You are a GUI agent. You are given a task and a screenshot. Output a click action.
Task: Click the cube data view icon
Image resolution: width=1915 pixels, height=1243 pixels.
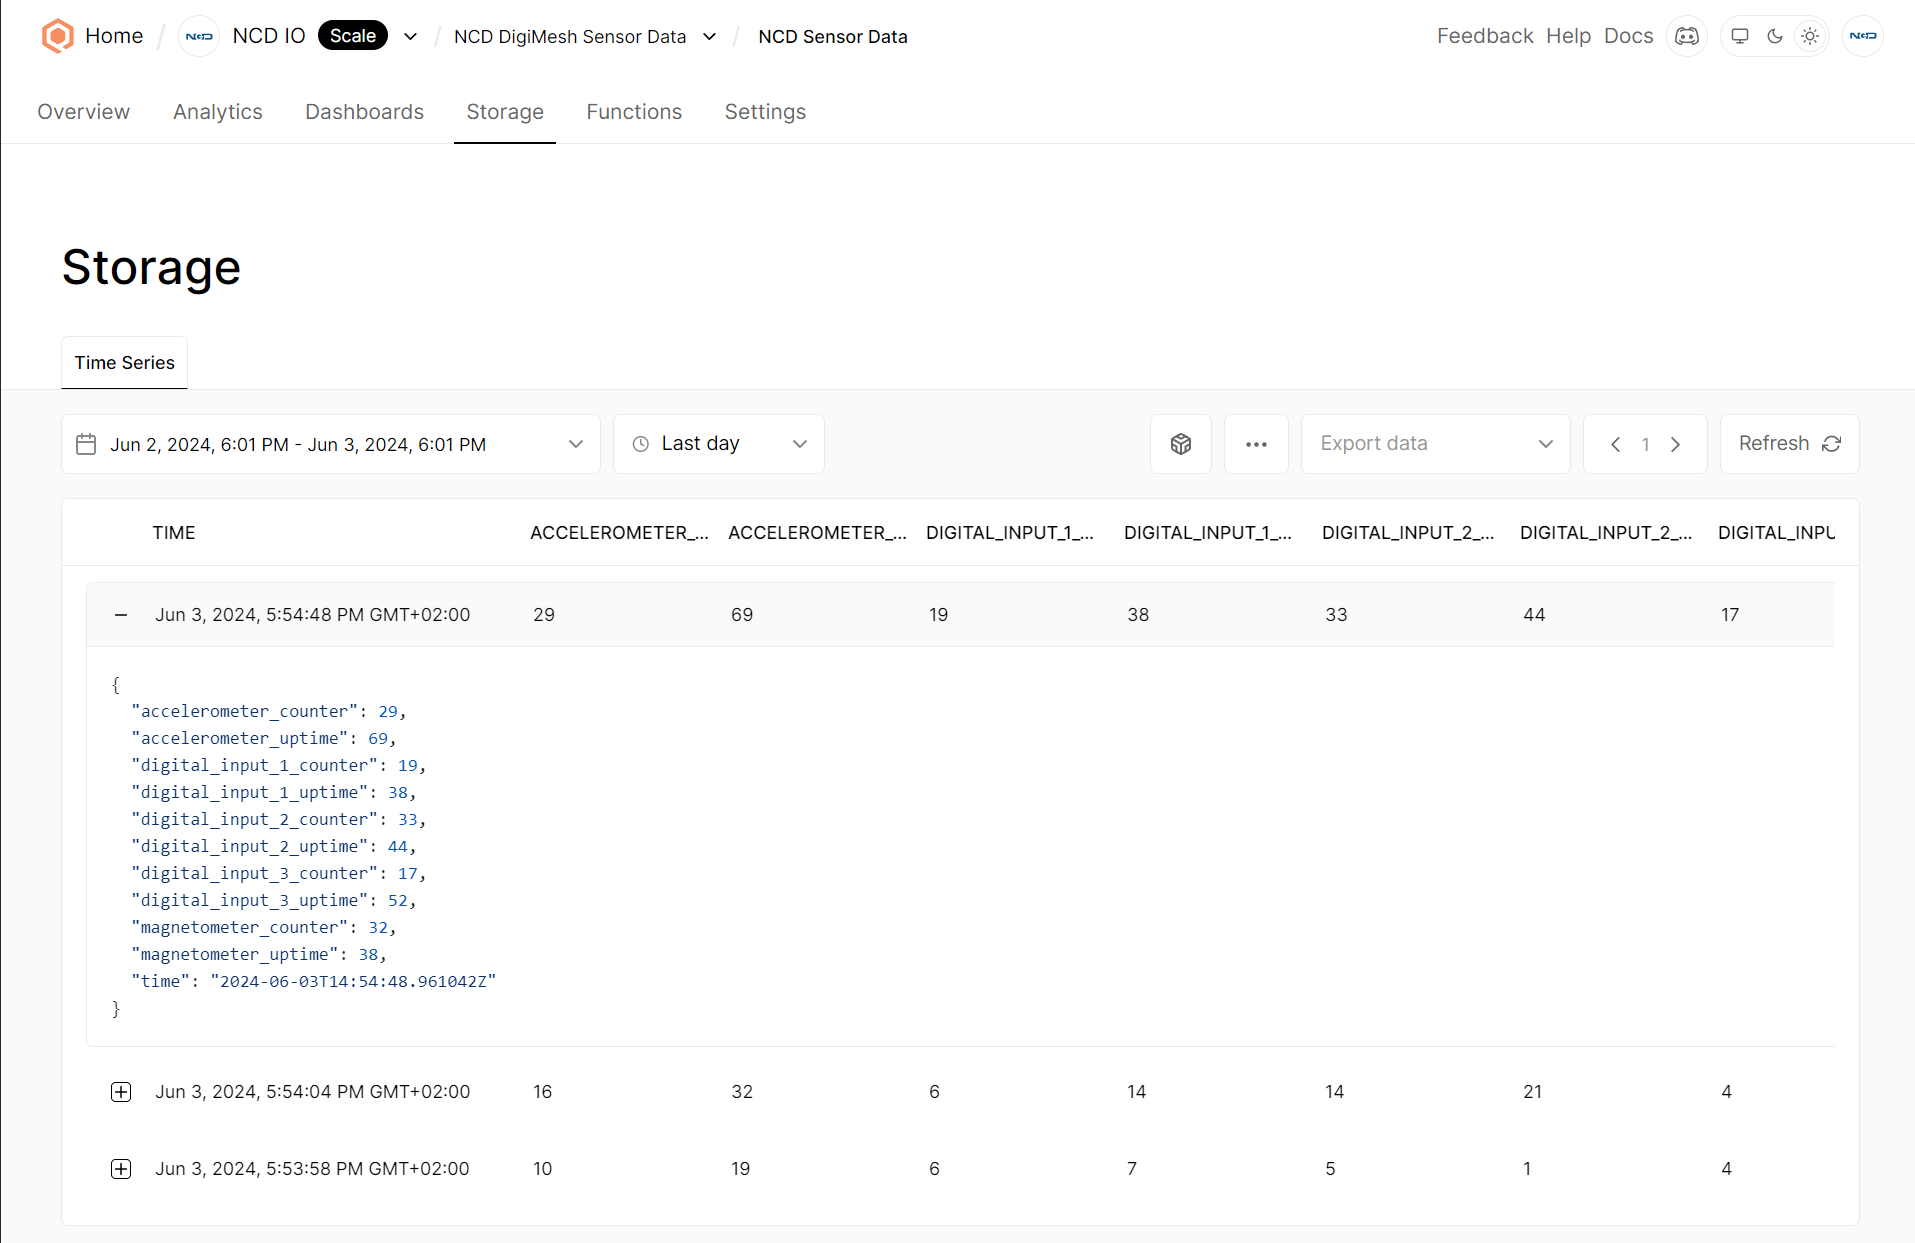coord(1181,443)
